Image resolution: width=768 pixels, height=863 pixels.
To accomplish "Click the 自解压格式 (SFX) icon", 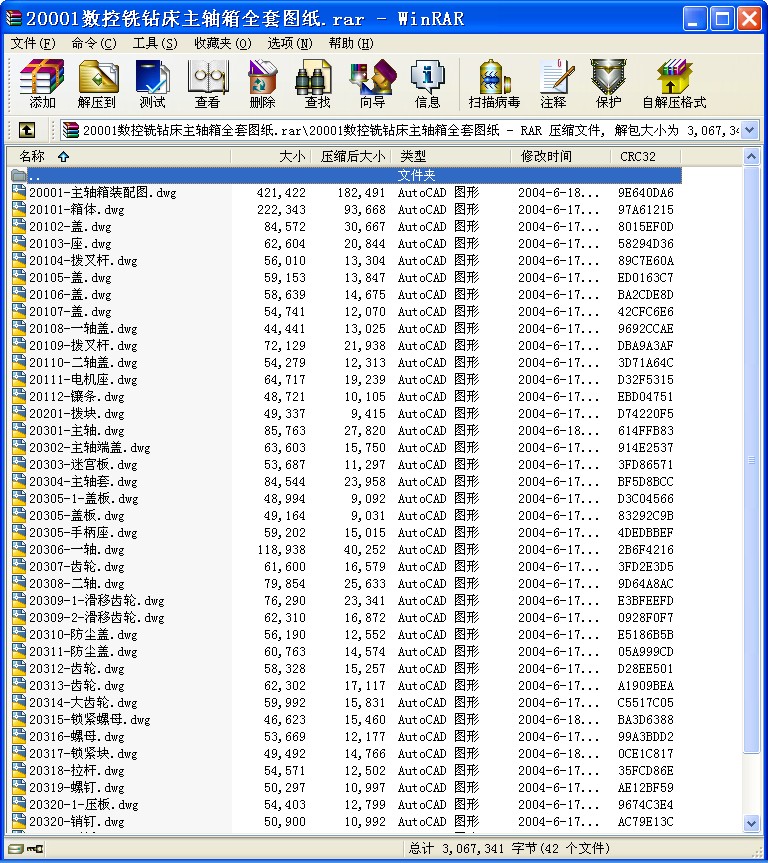I will (x=674, y=84).
